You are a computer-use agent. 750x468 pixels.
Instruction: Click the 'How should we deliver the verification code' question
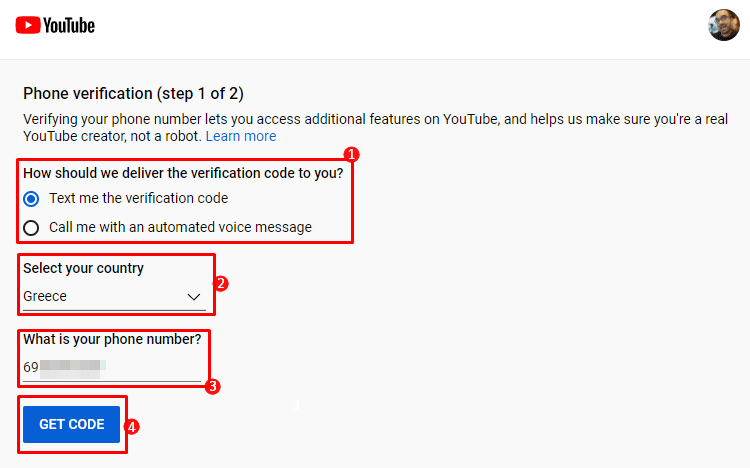coord(183,173)
